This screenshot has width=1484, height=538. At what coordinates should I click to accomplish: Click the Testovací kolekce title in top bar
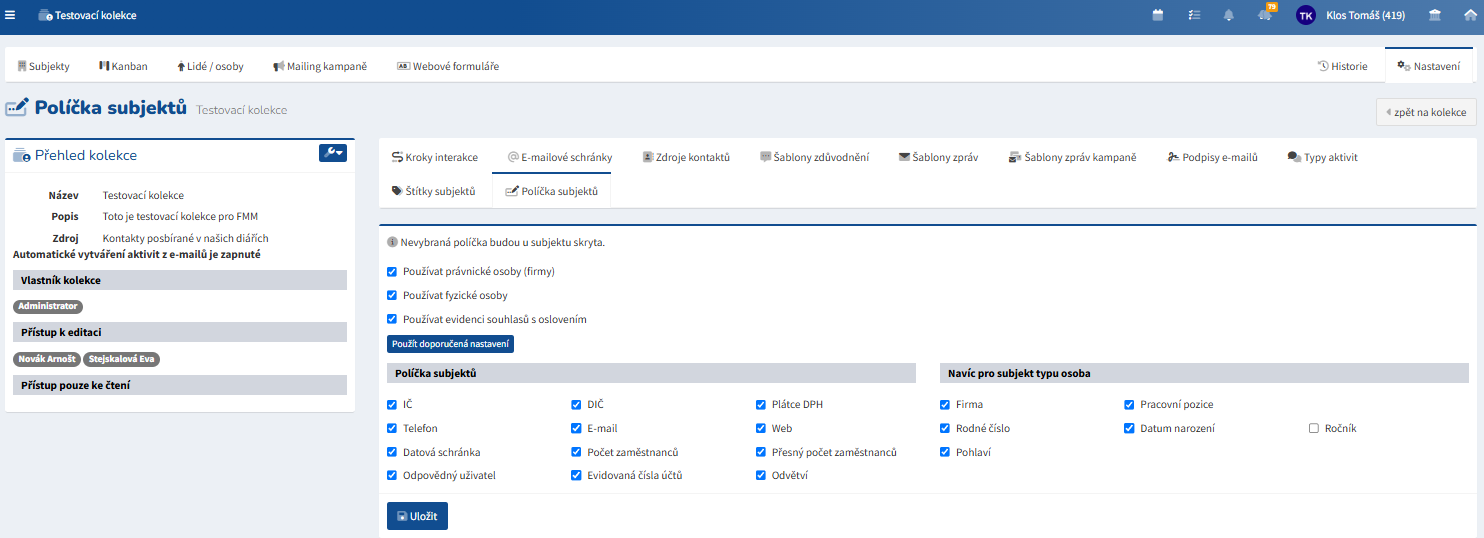(96, 16)
